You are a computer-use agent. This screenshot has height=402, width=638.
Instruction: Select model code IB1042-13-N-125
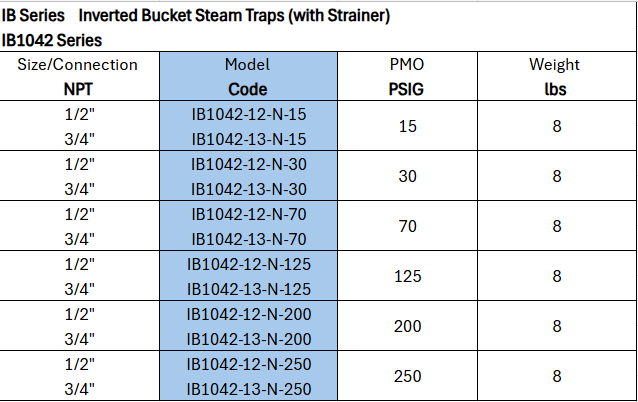click(x=248, y=289)
